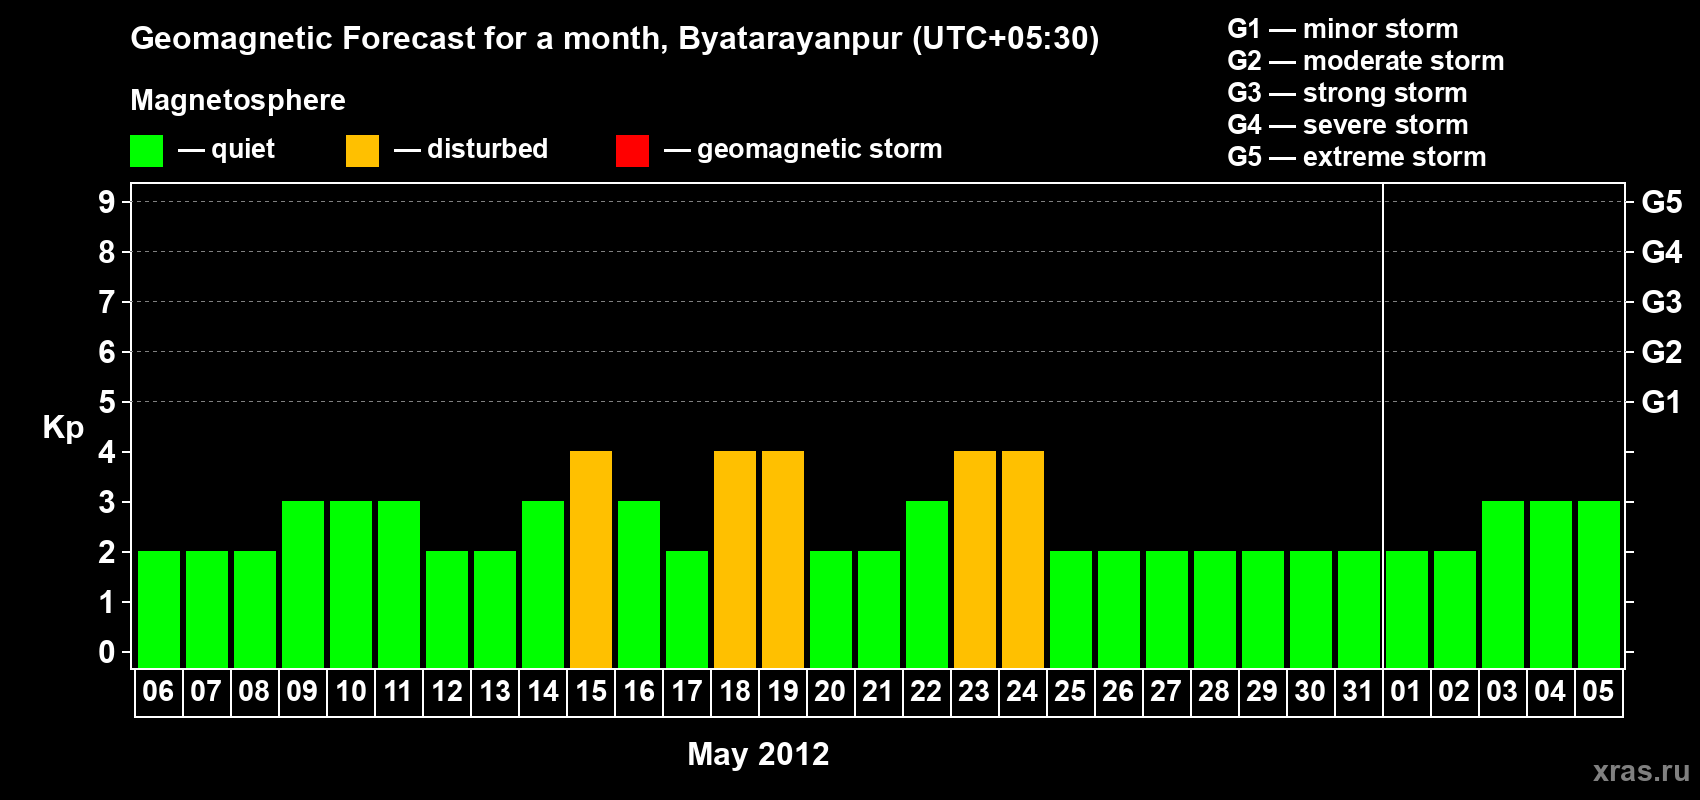Click the 'disturbed' legend label
Screen dimensions: 1700x800
pos(488,149)
